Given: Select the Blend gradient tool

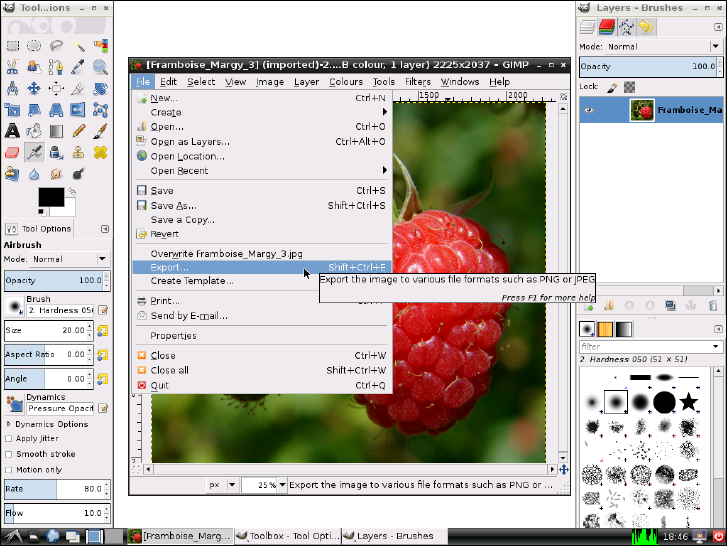Looking at the screenshot, I should tap(56, 131).
